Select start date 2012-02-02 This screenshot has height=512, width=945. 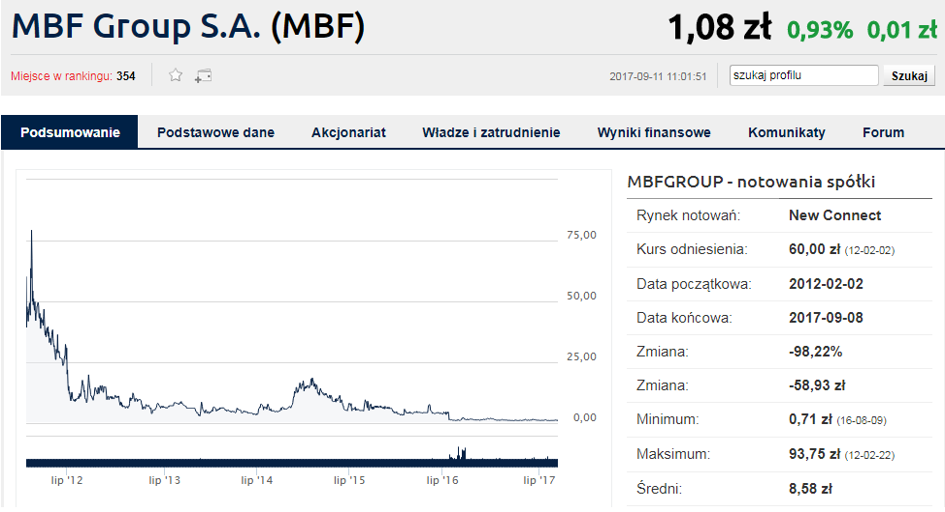click(x=826, y=284)
